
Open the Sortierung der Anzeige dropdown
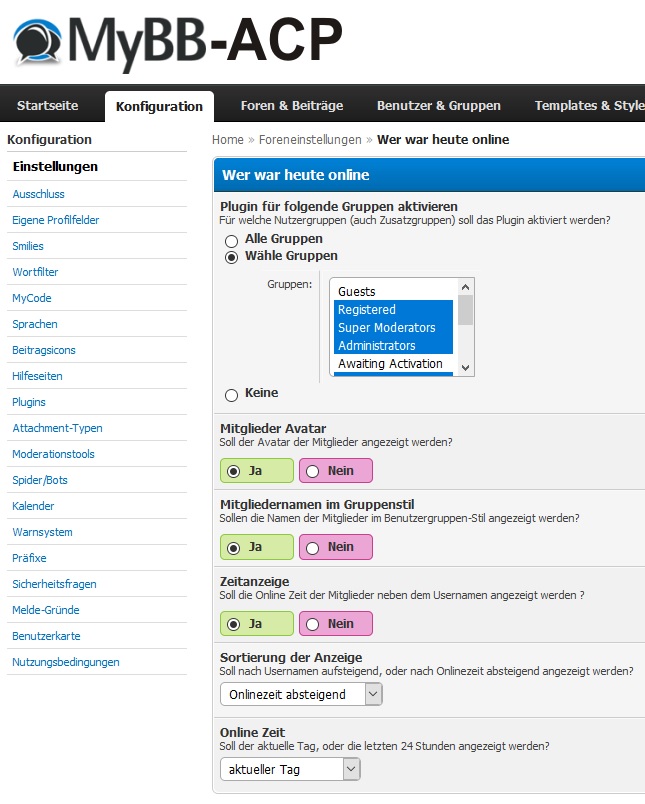coord(301,694)
